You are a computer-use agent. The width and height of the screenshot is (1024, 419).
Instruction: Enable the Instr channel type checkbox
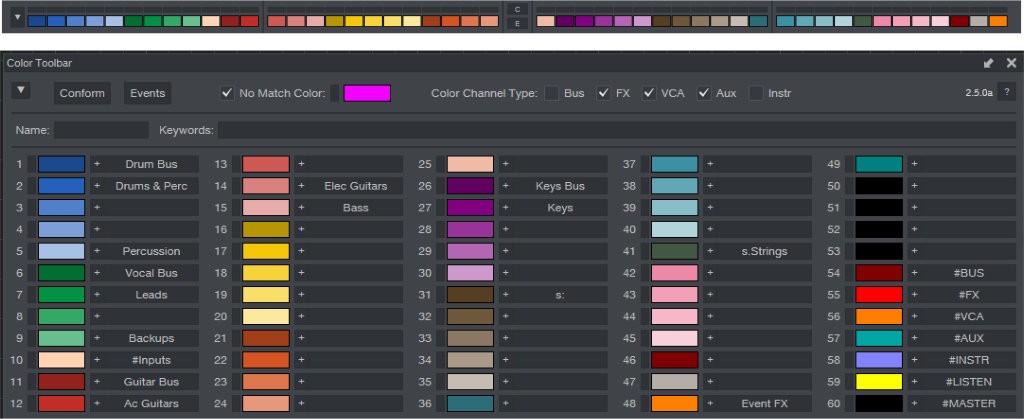pyautogui.click(x=757, y=93)
